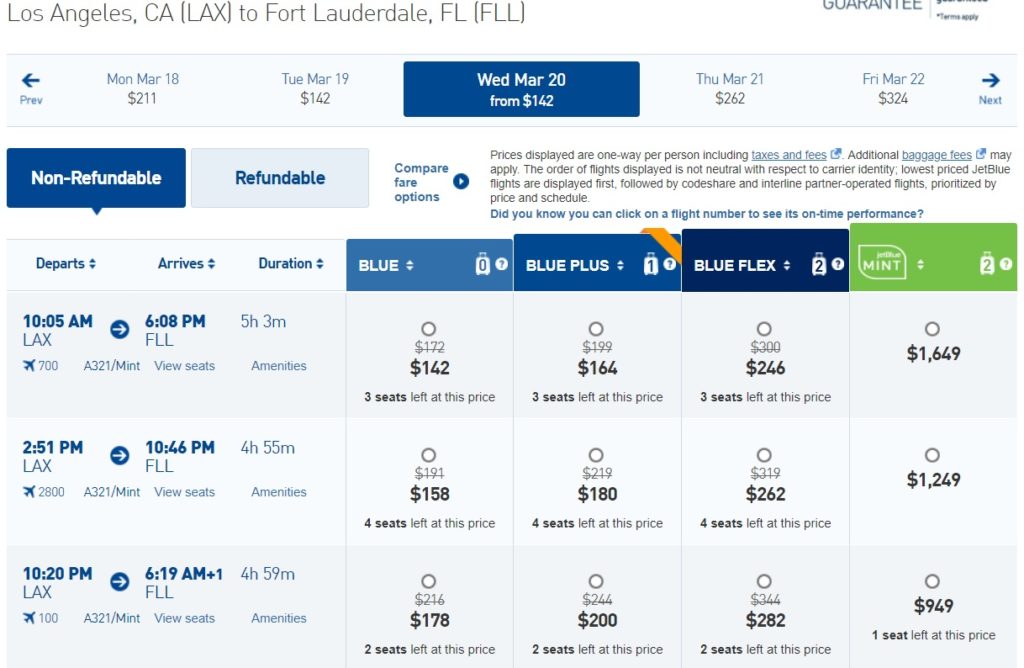Click the Blue Plus baggage icon
Image resolution: width=1024 pixels, height=668 pixels.
(651, 265)
